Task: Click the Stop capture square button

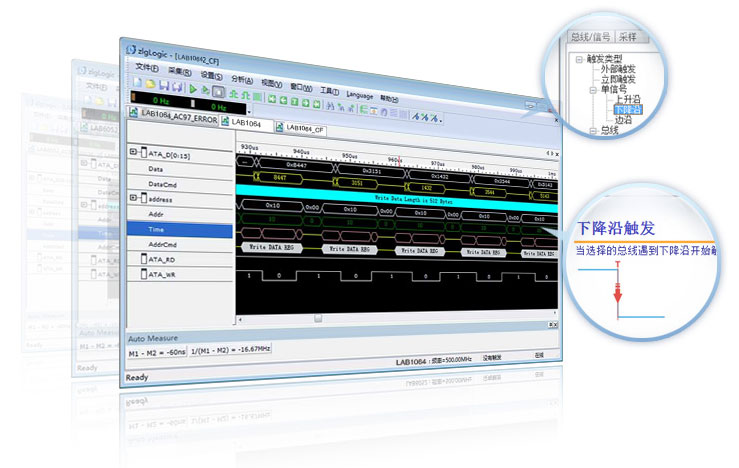Action: click(218, 92)
